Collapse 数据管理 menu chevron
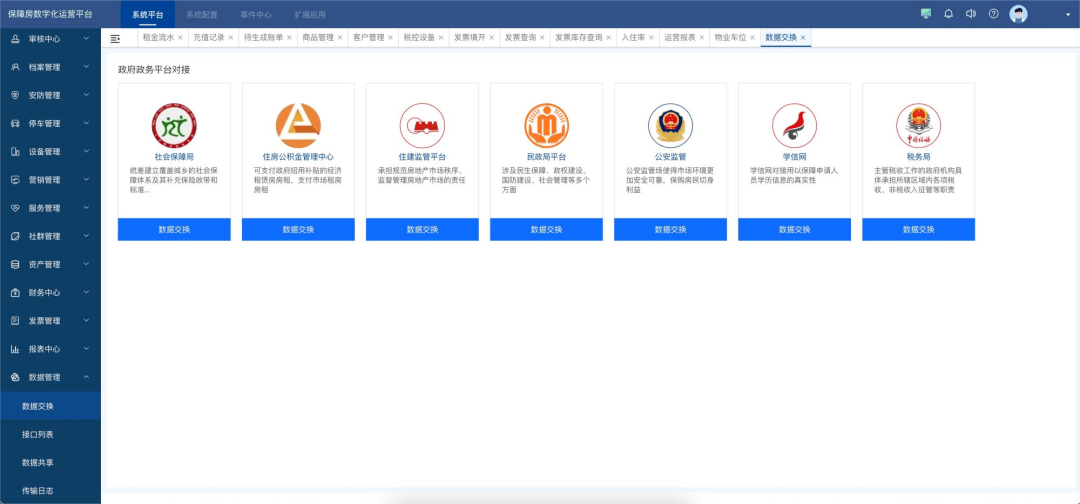Viewport: 1080px width, 504px height. [86, 377]
